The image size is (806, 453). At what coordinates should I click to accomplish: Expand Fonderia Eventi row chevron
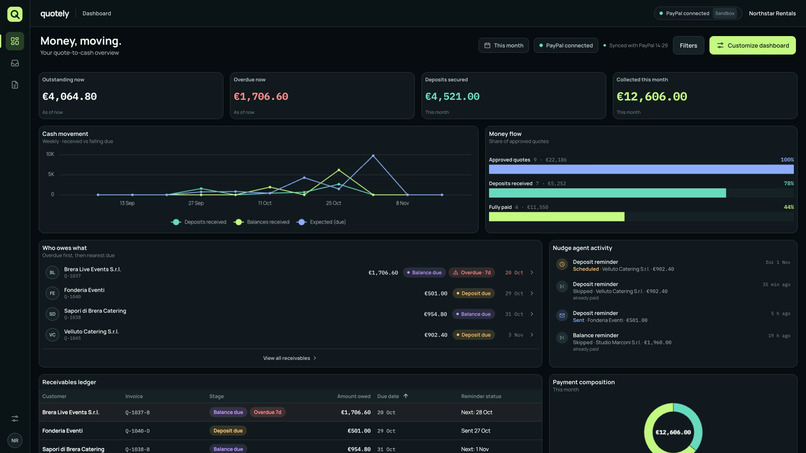tap(532, 293)
